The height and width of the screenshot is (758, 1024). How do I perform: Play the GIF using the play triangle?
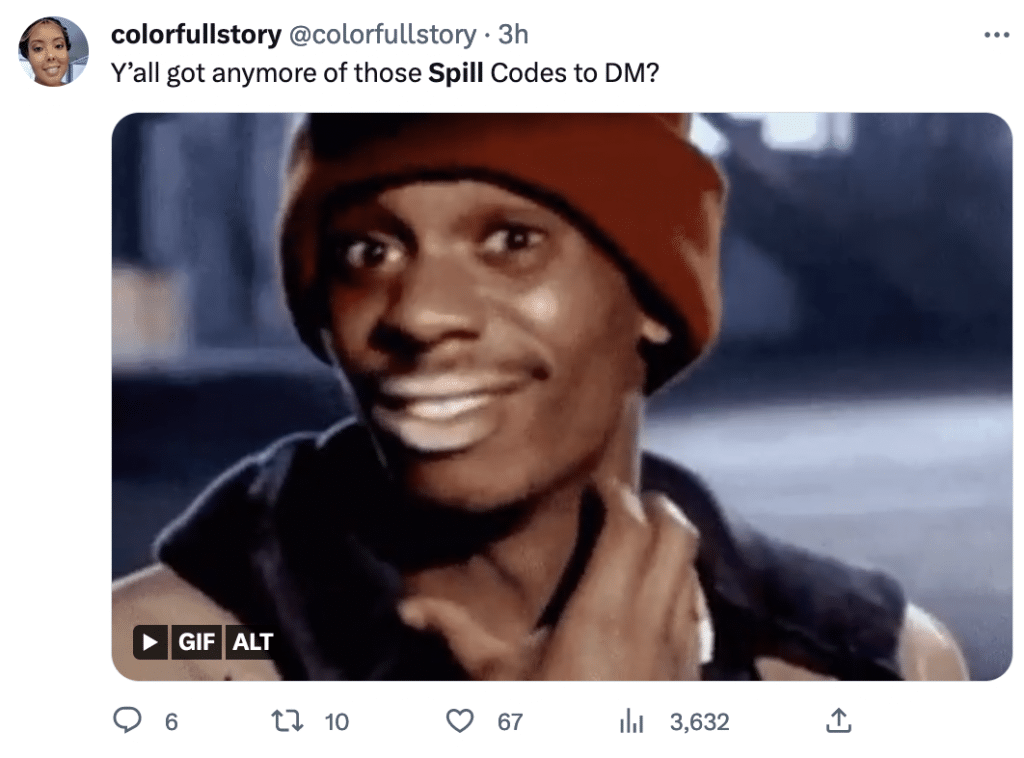click(150, 642)
